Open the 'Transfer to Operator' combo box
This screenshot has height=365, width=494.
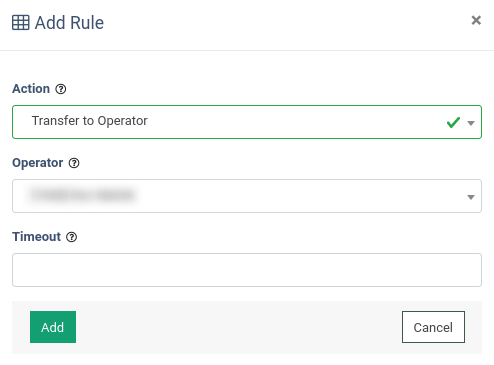click(x=247, y=122)
